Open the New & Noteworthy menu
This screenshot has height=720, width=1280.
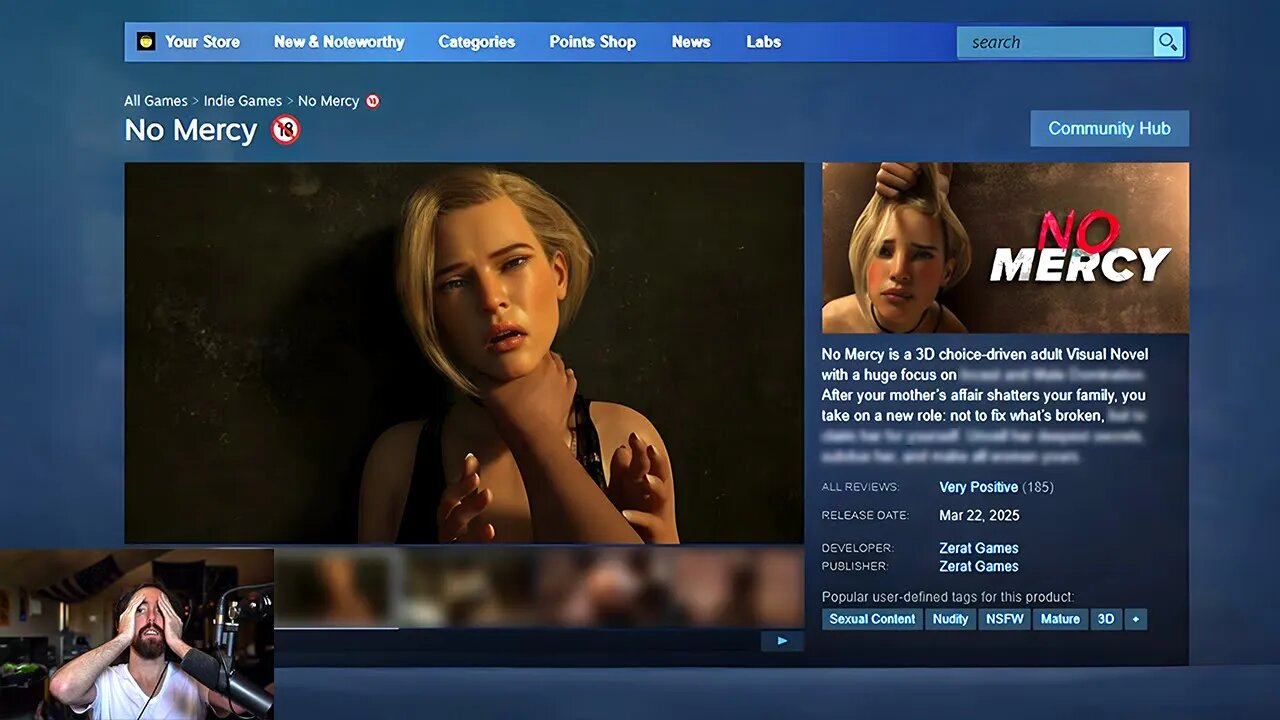point(339,42)
